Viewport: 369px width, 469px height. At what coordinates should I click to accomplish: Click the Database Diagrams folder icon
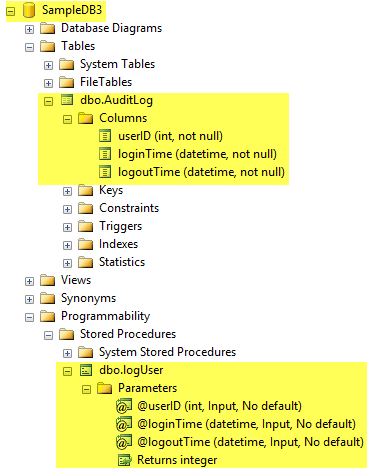point(47,28)
